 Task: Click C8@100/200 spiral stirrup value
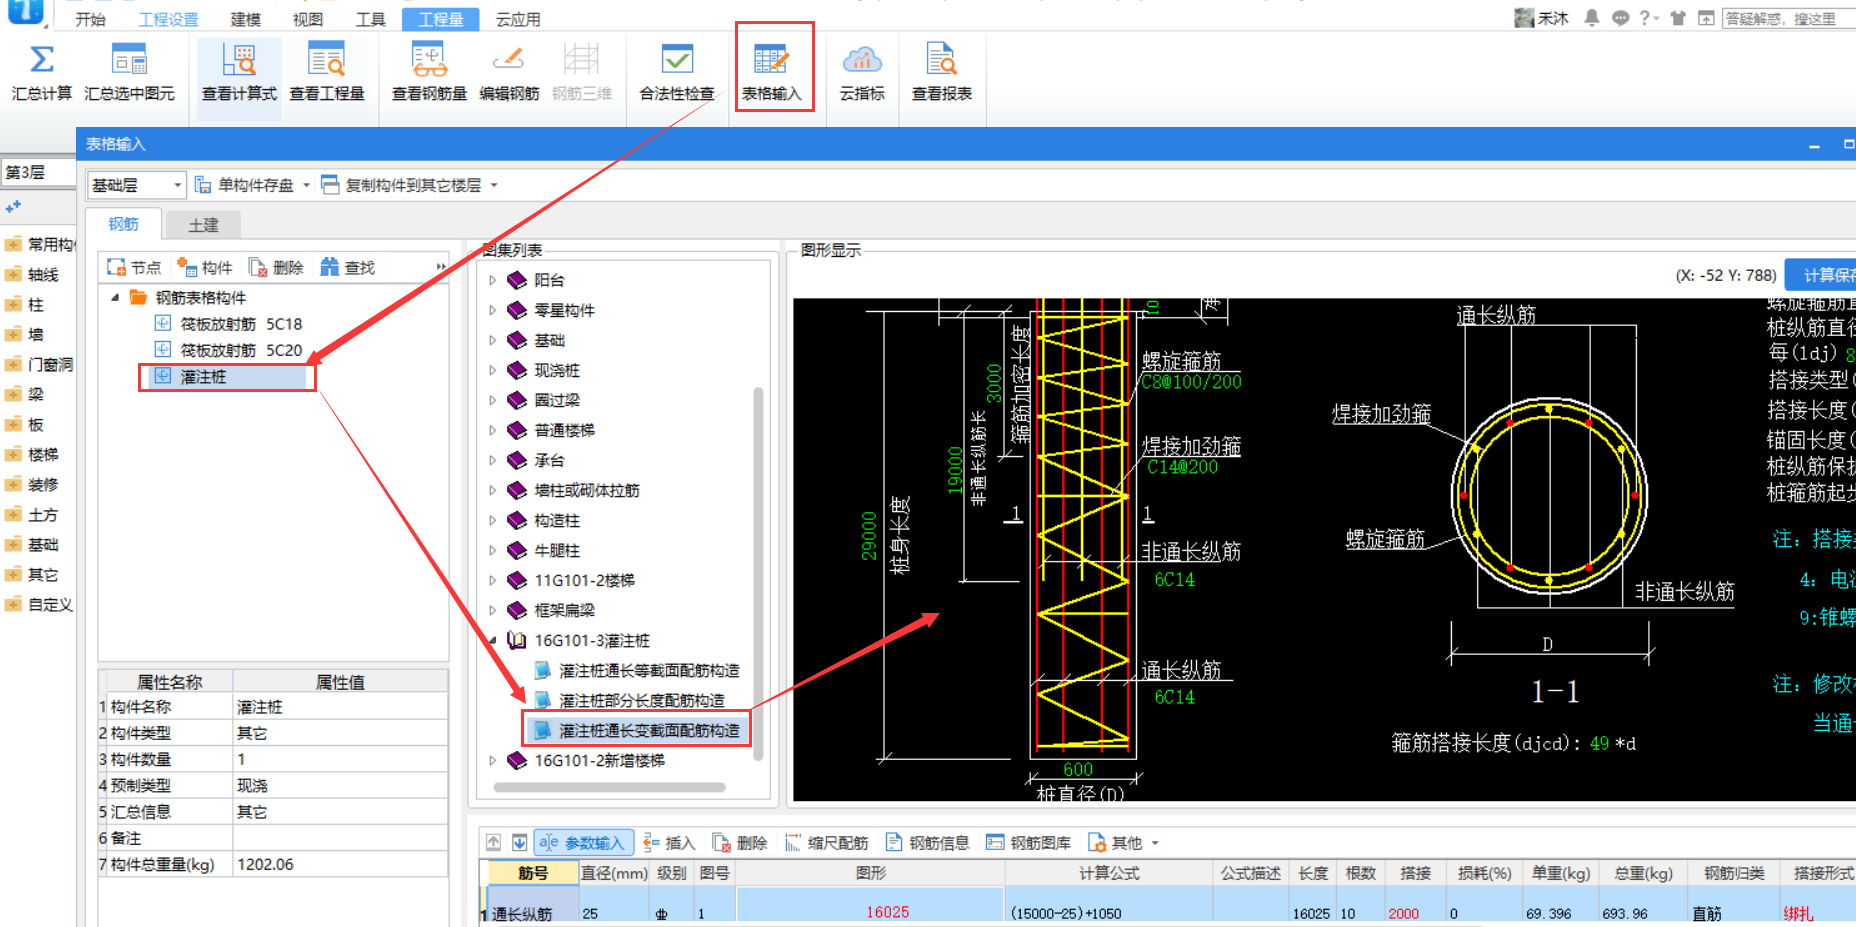(1191, 382)
